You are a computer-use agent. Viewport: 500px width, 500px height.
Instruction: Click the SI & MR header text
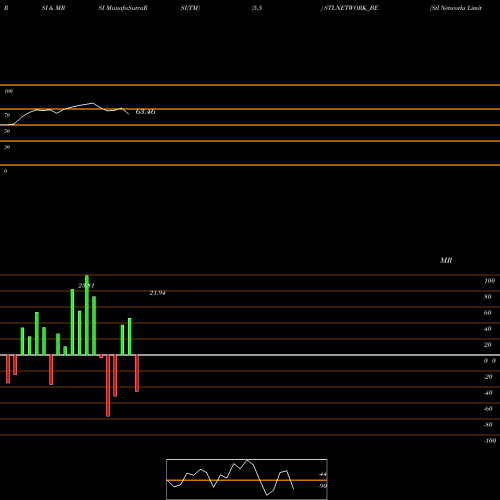pyautogui.click(x=53, y=8)
